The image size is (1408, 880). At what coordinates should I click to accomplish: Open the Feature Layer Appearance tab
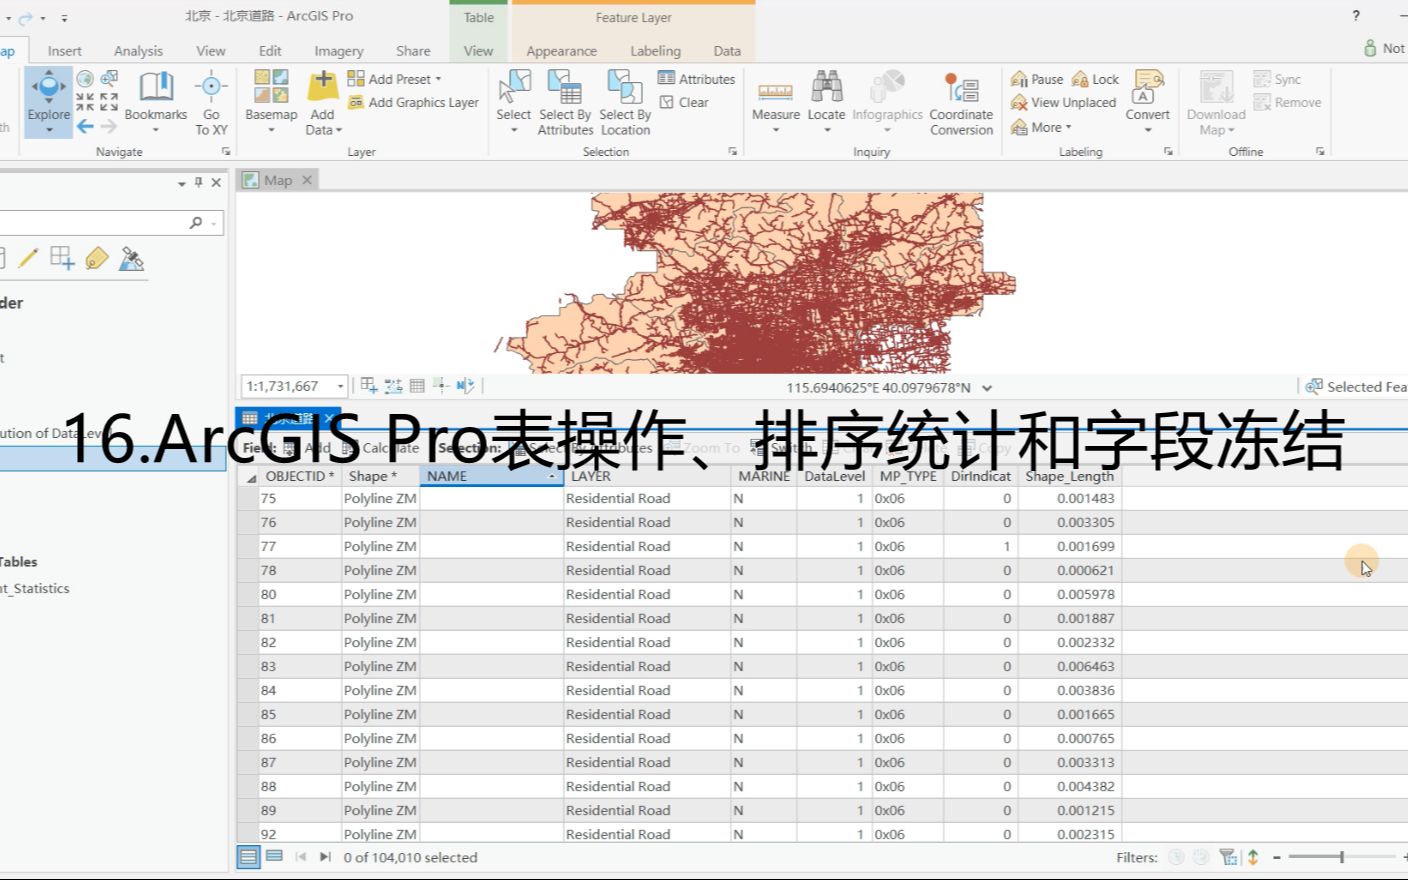pyautogui.click(x=561, y=50)
